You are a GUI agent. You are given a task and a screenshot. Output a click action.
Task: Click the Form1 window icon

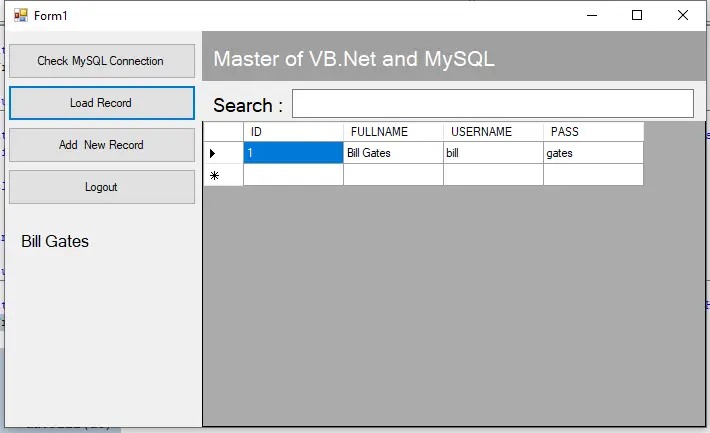(x=20, y=16)
